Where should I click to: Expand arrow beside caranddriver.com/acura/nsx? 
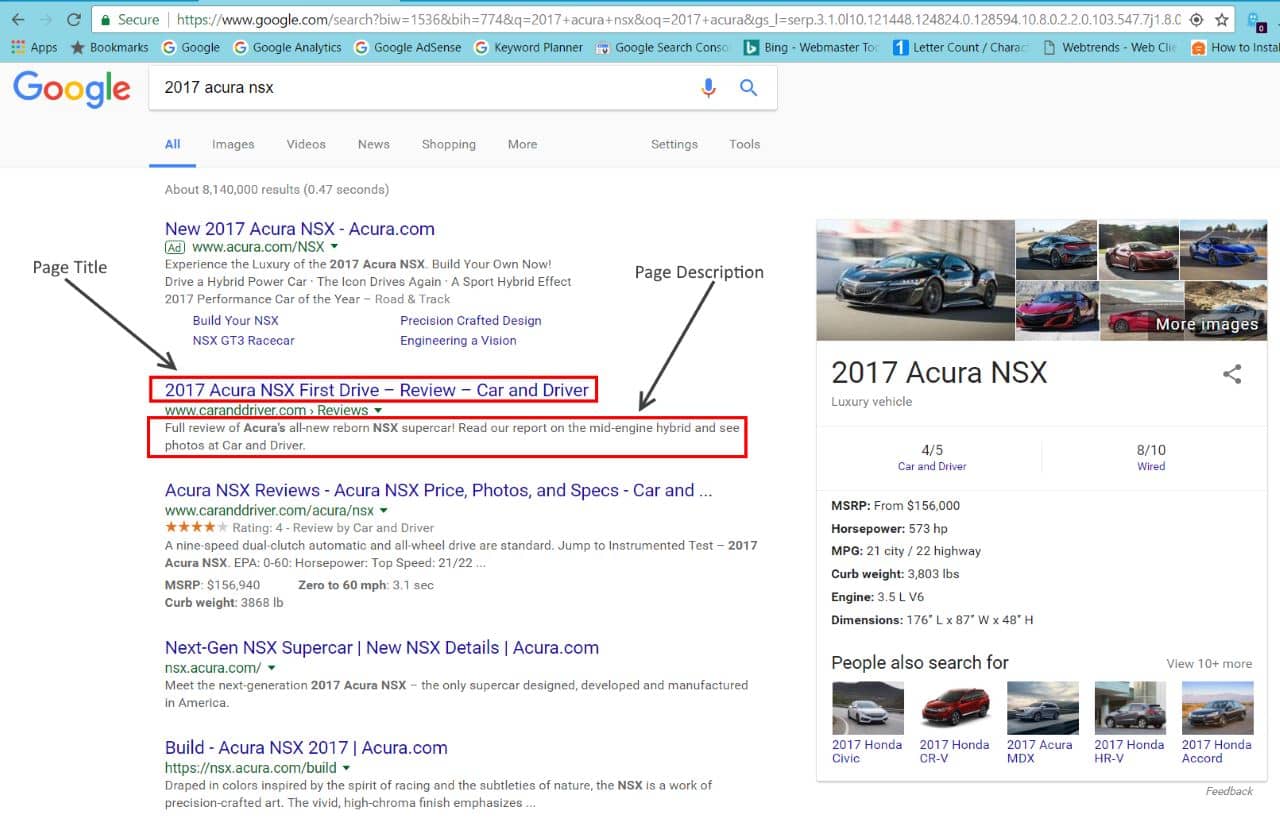pos(384,510)
